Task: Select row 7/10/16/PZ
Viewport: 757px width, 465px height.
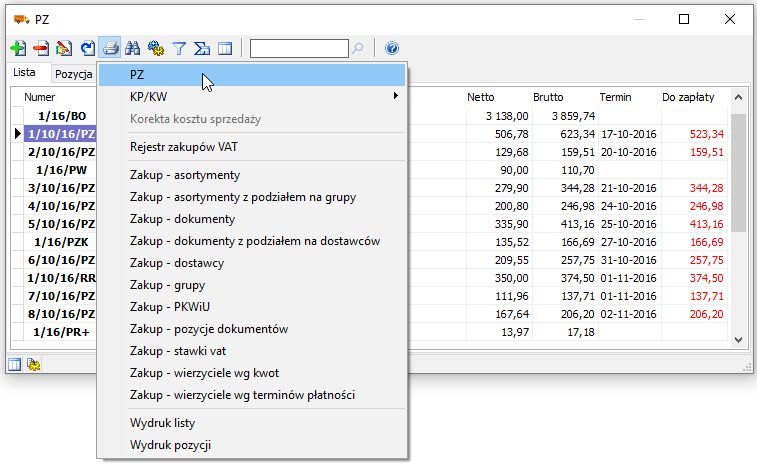Action: click(x=61, y=296)
